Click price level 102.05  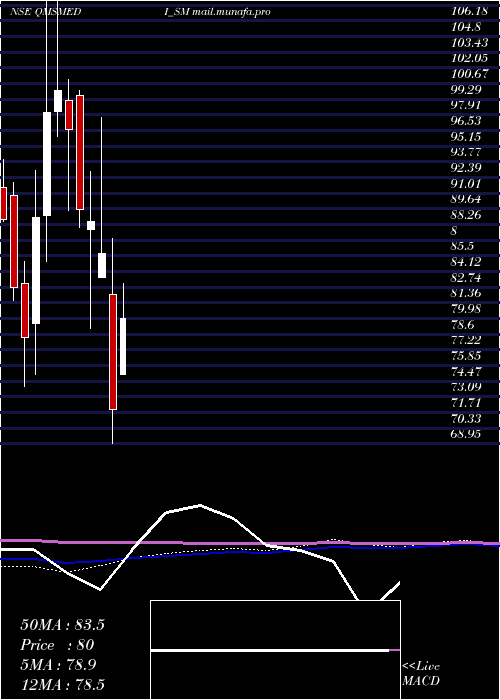[471, 58]
